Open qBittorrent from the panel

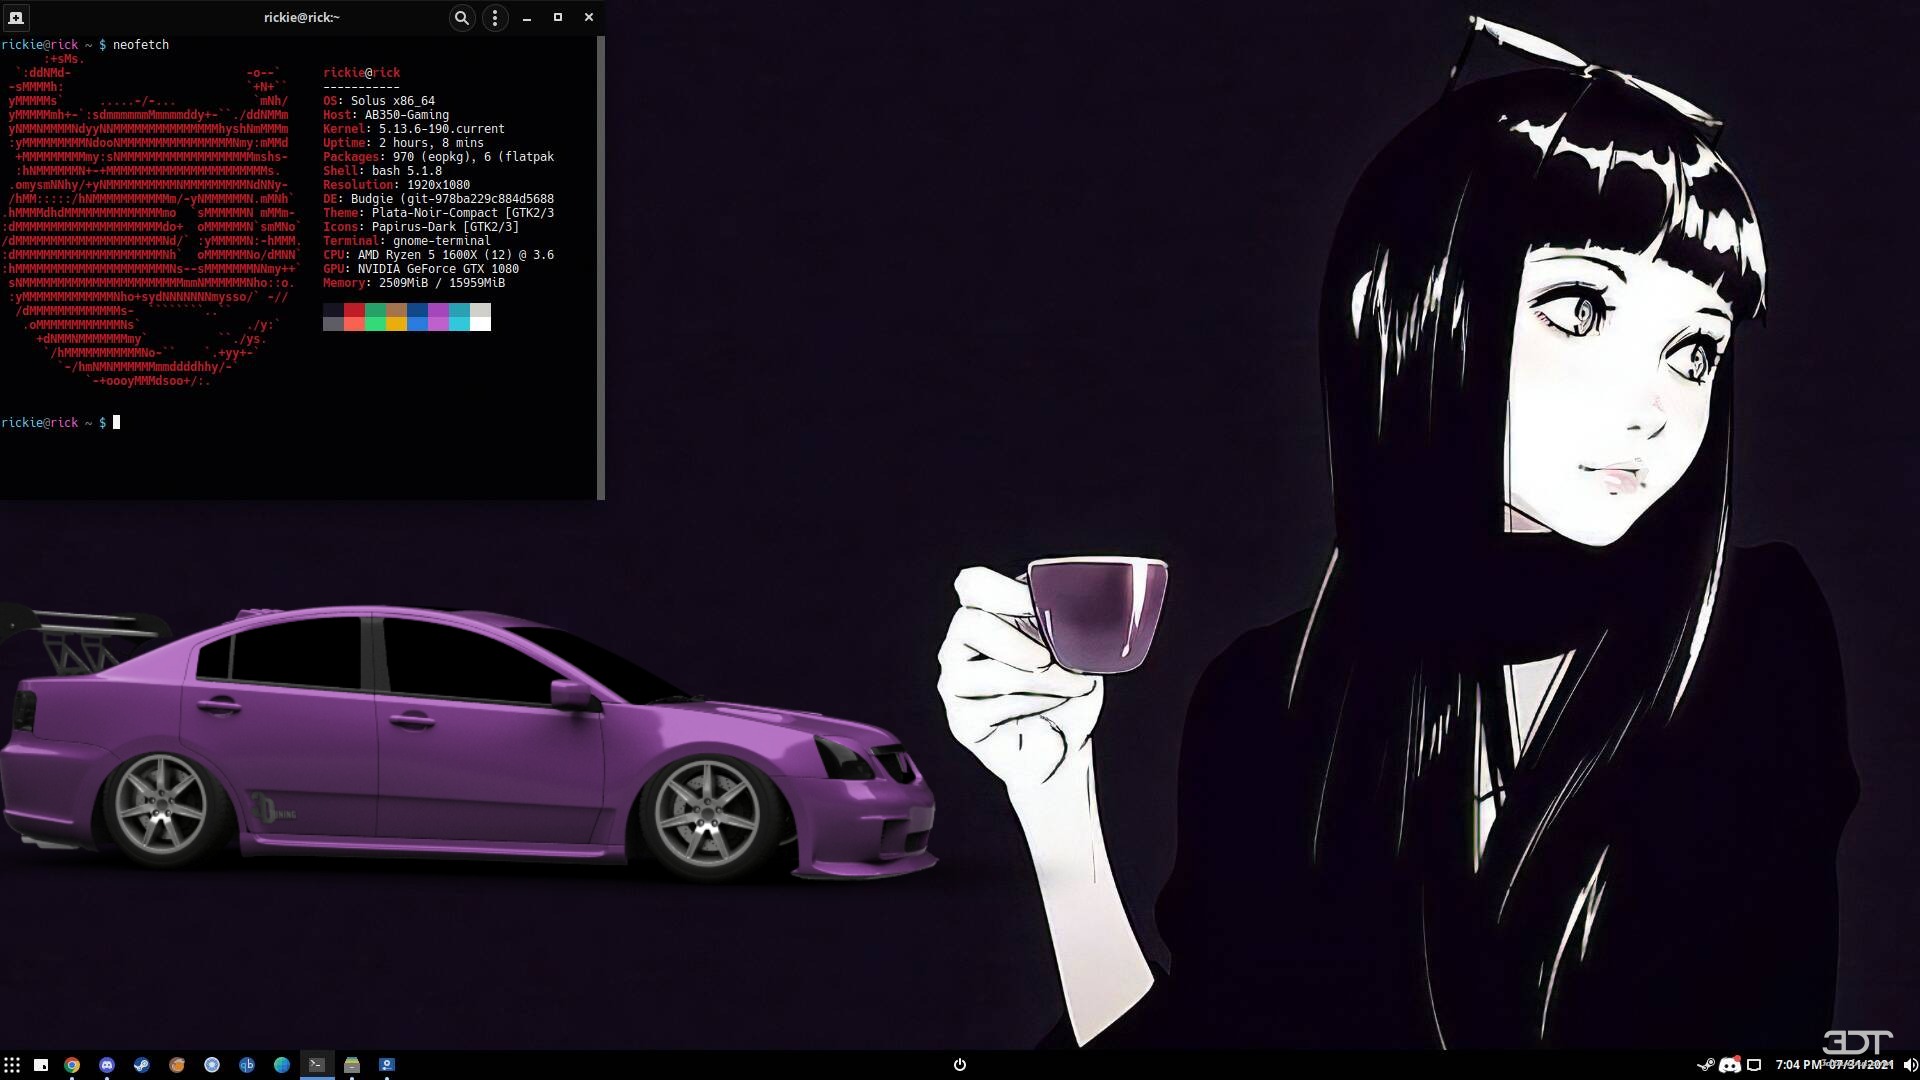247,1065
